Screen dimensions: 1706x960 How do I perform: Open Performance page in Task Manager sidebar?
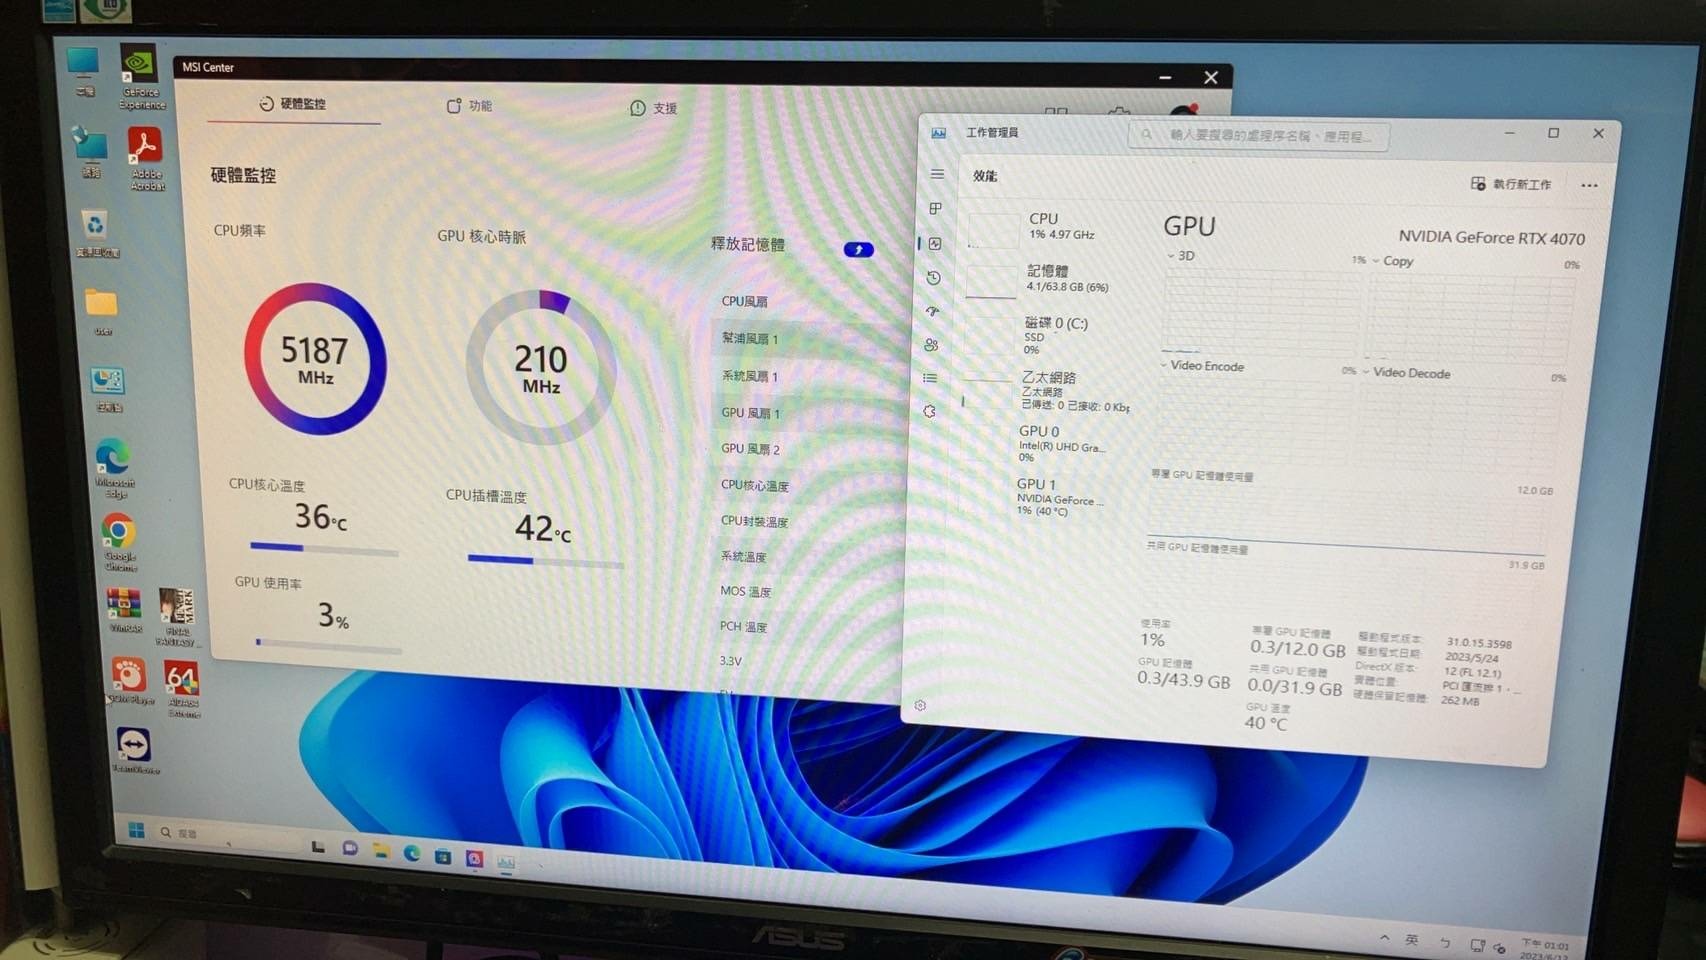[x=935, y=243]
